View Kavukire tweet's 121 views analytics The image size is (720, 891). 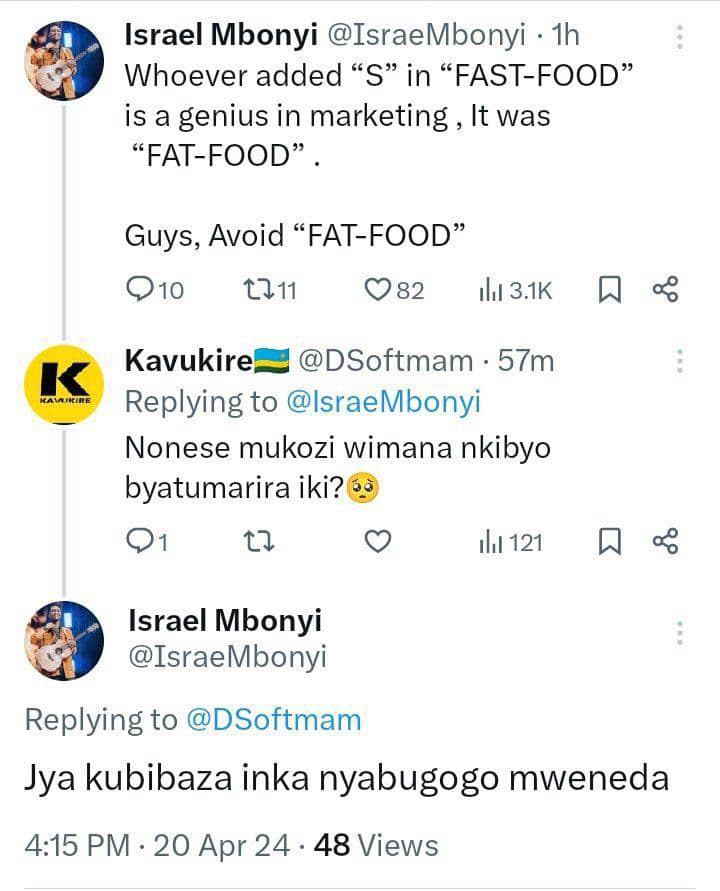tap(492, 542)
